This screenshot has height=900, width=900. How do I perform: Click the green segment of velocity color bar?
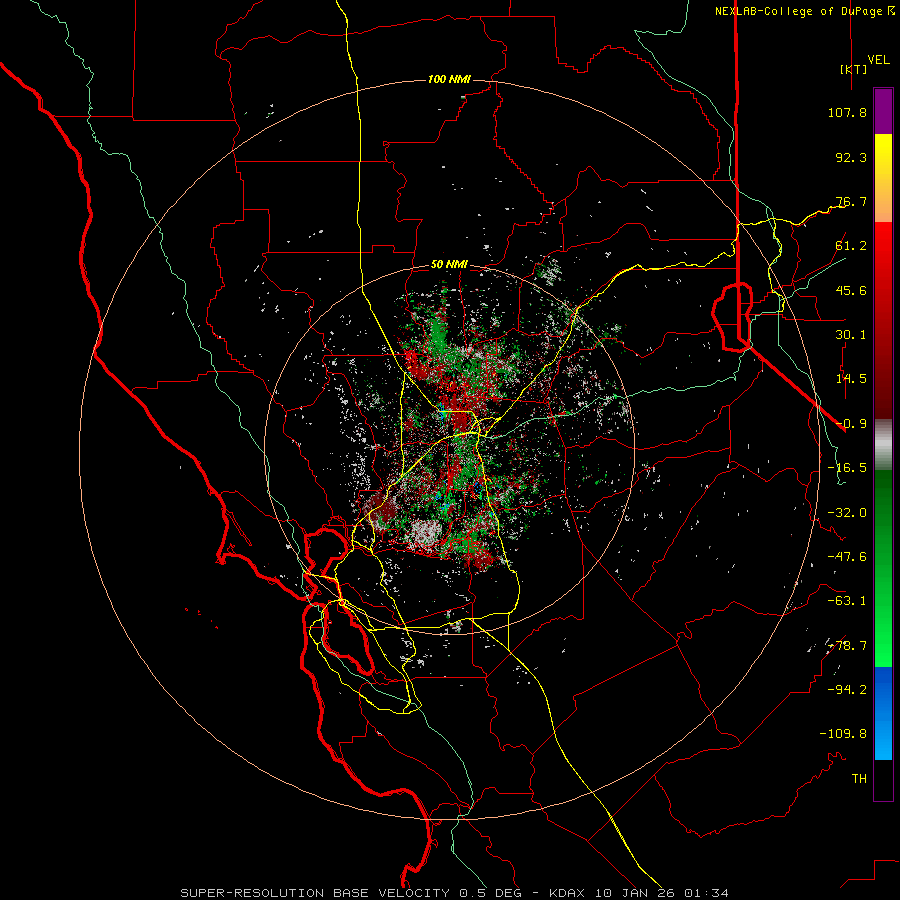(x=883, y=568)
